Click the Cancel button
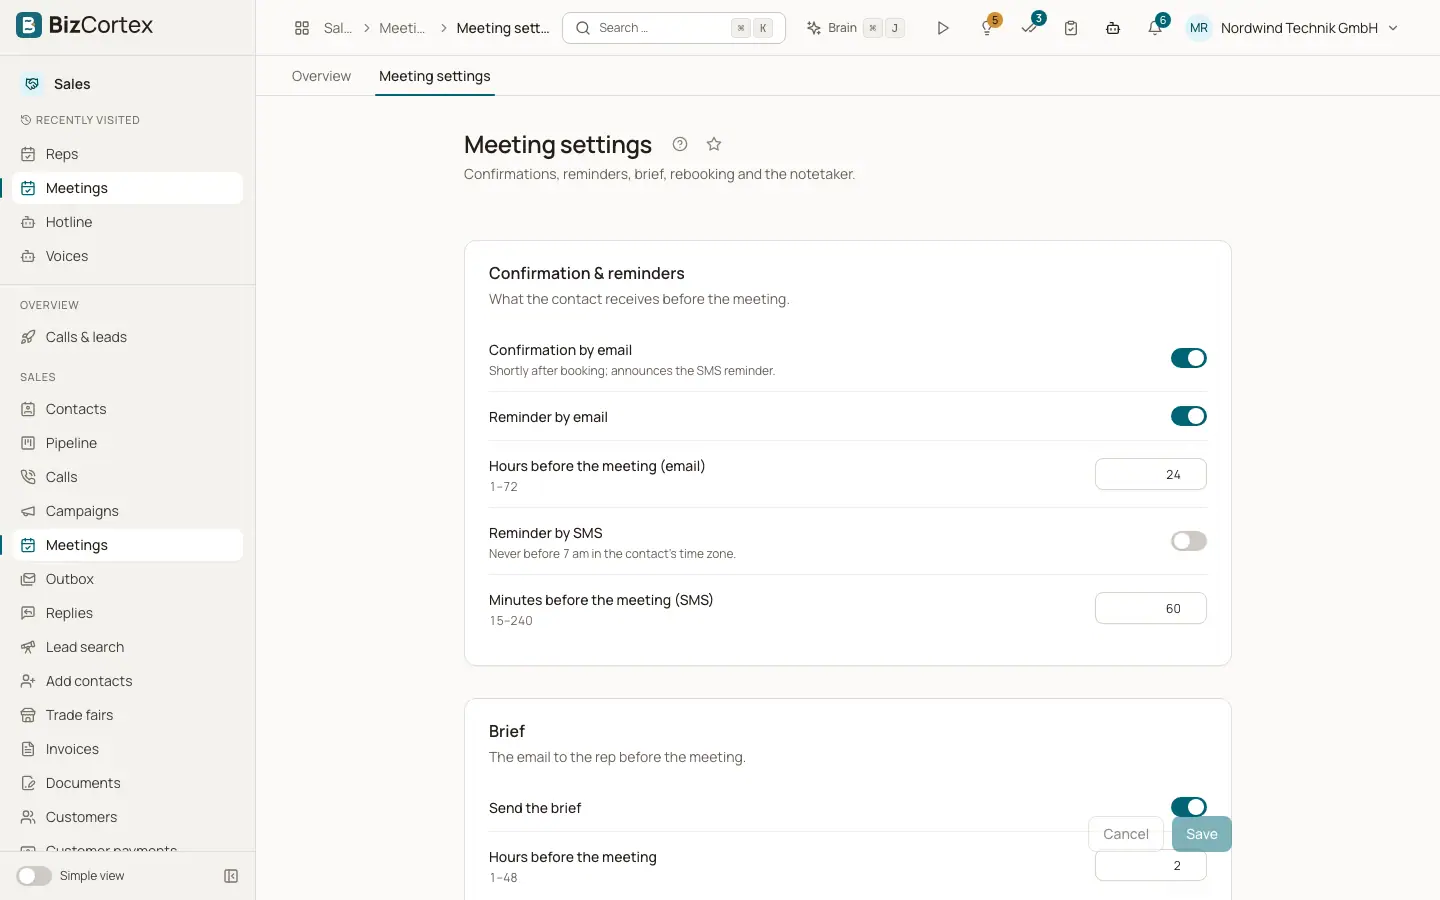1440x900 pixels. coord(1126,834)
